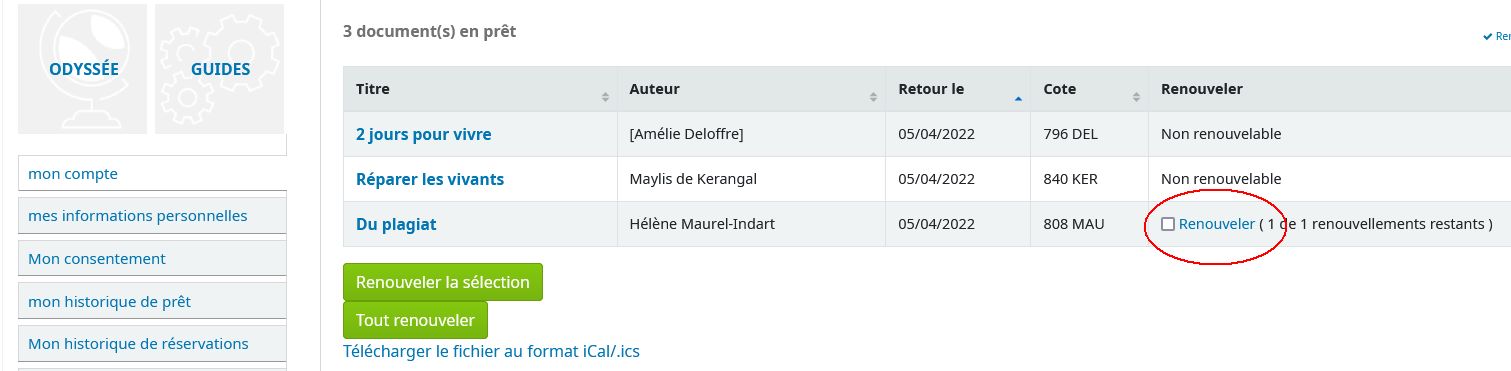Tick the Renouveler checkbox for Du plagiat
Screen dimensions: 1511x371
pyautogui.click(x=1168, y=225)
